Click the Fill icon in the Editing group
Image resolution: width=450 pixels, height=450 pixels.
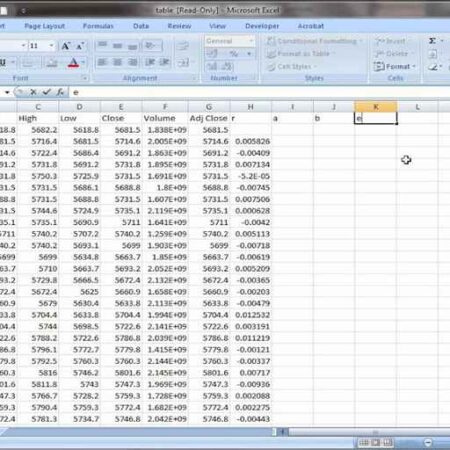(432, 54)
